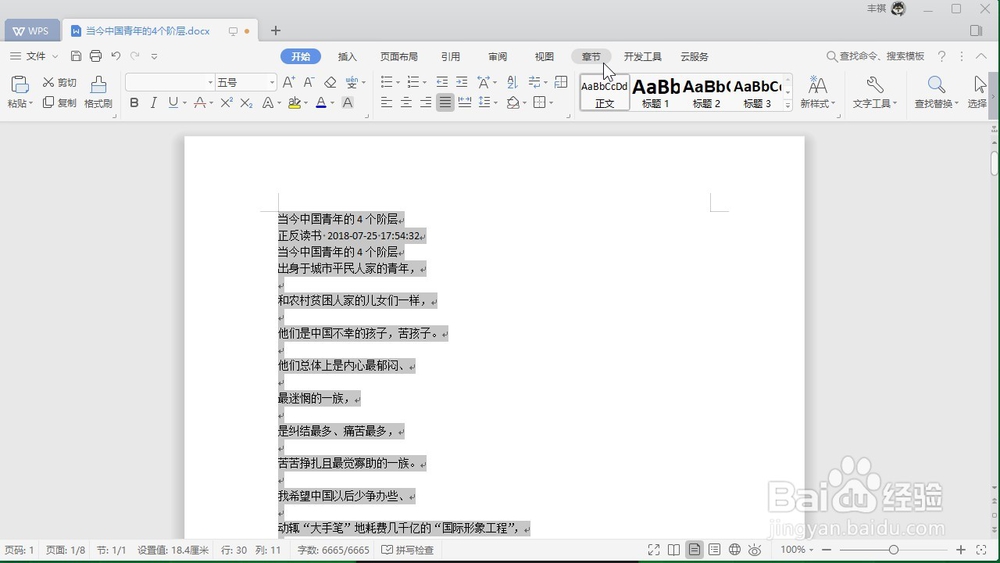This screenshot has height=563, width=1000.
Task: Click the 复制 (Copy) button
Action: (59, 103)
